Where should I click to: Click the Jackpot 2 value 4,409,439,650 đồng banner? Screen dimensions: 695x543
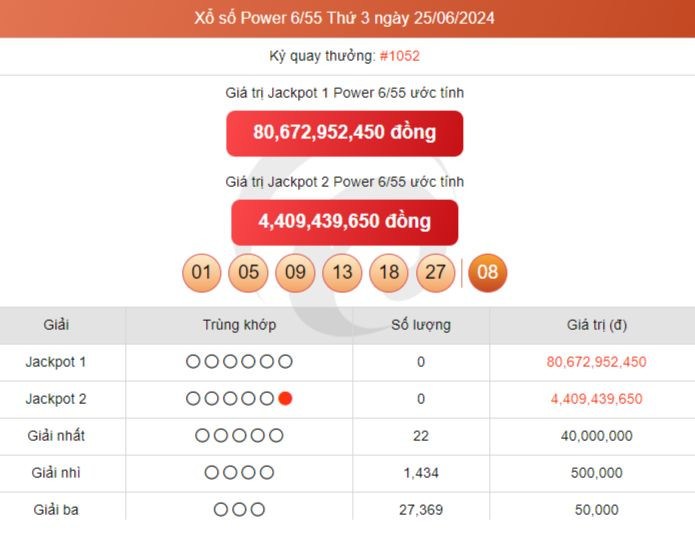(x=345, y=222)
